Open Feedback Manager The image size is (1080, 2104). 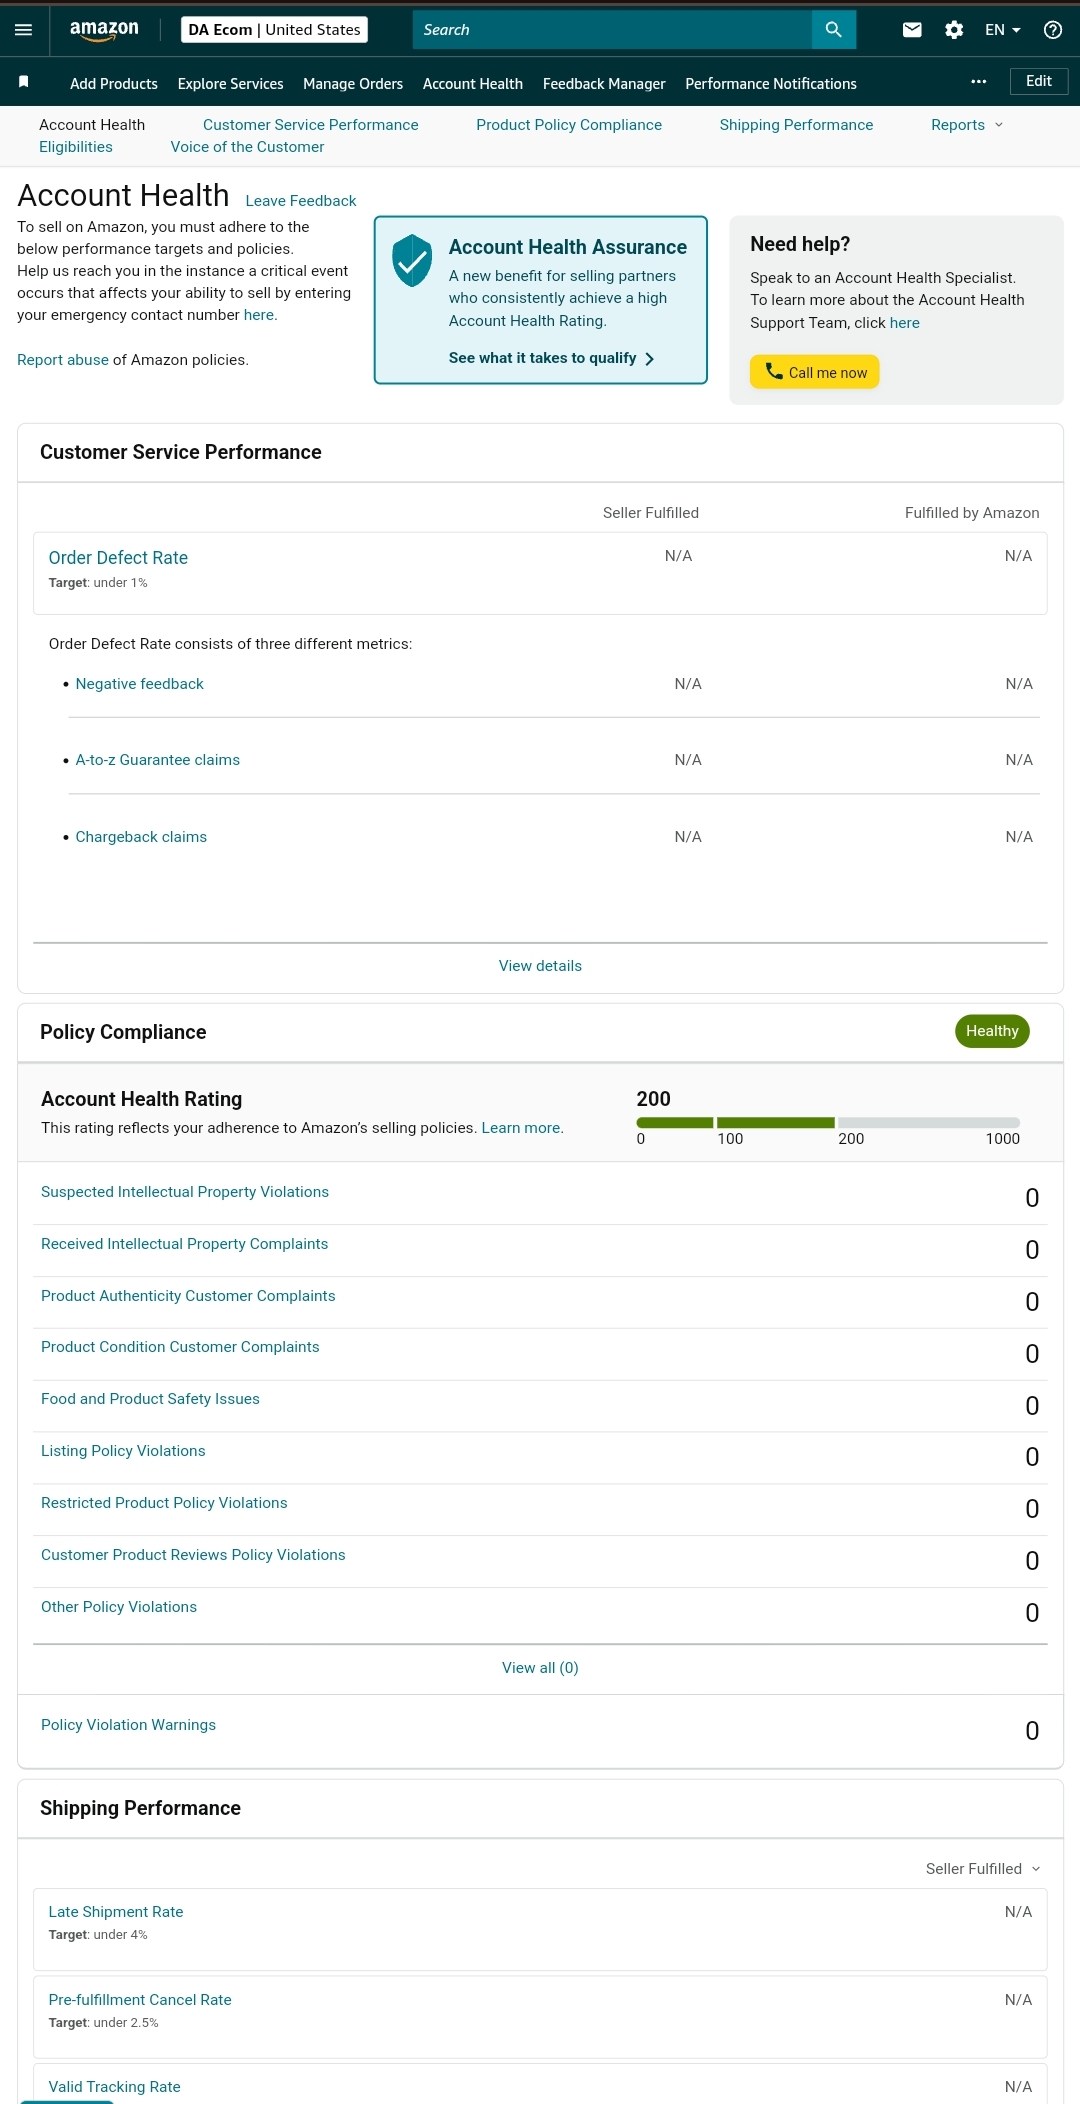coord(604,84)
